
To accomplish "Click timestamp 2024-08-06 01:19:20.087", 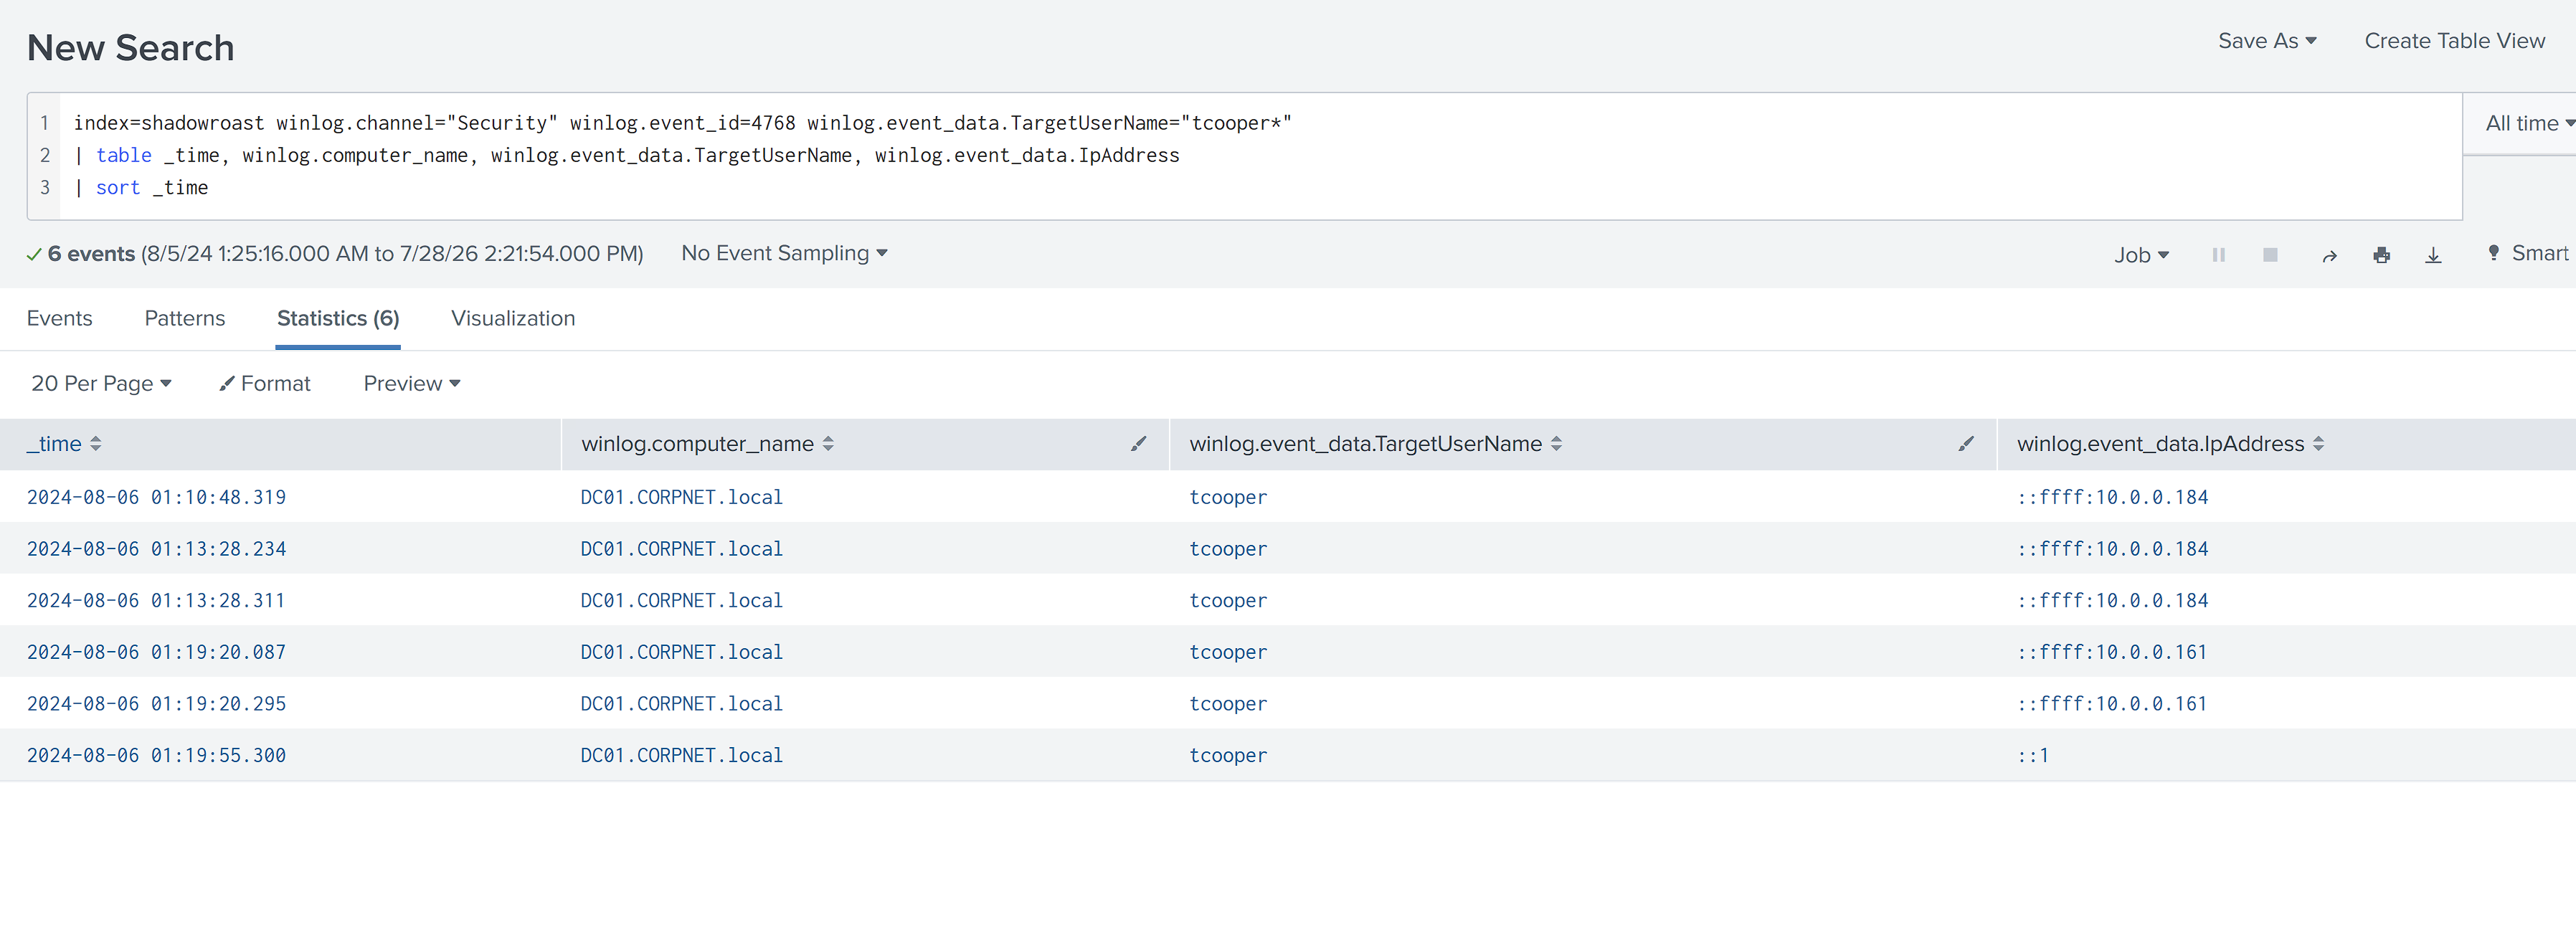I will (x=156, y=653).
